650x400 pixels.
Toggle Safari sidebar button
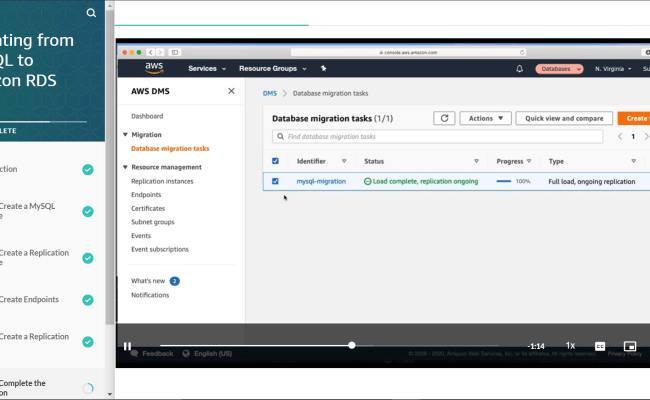click(x=175, y=52)
